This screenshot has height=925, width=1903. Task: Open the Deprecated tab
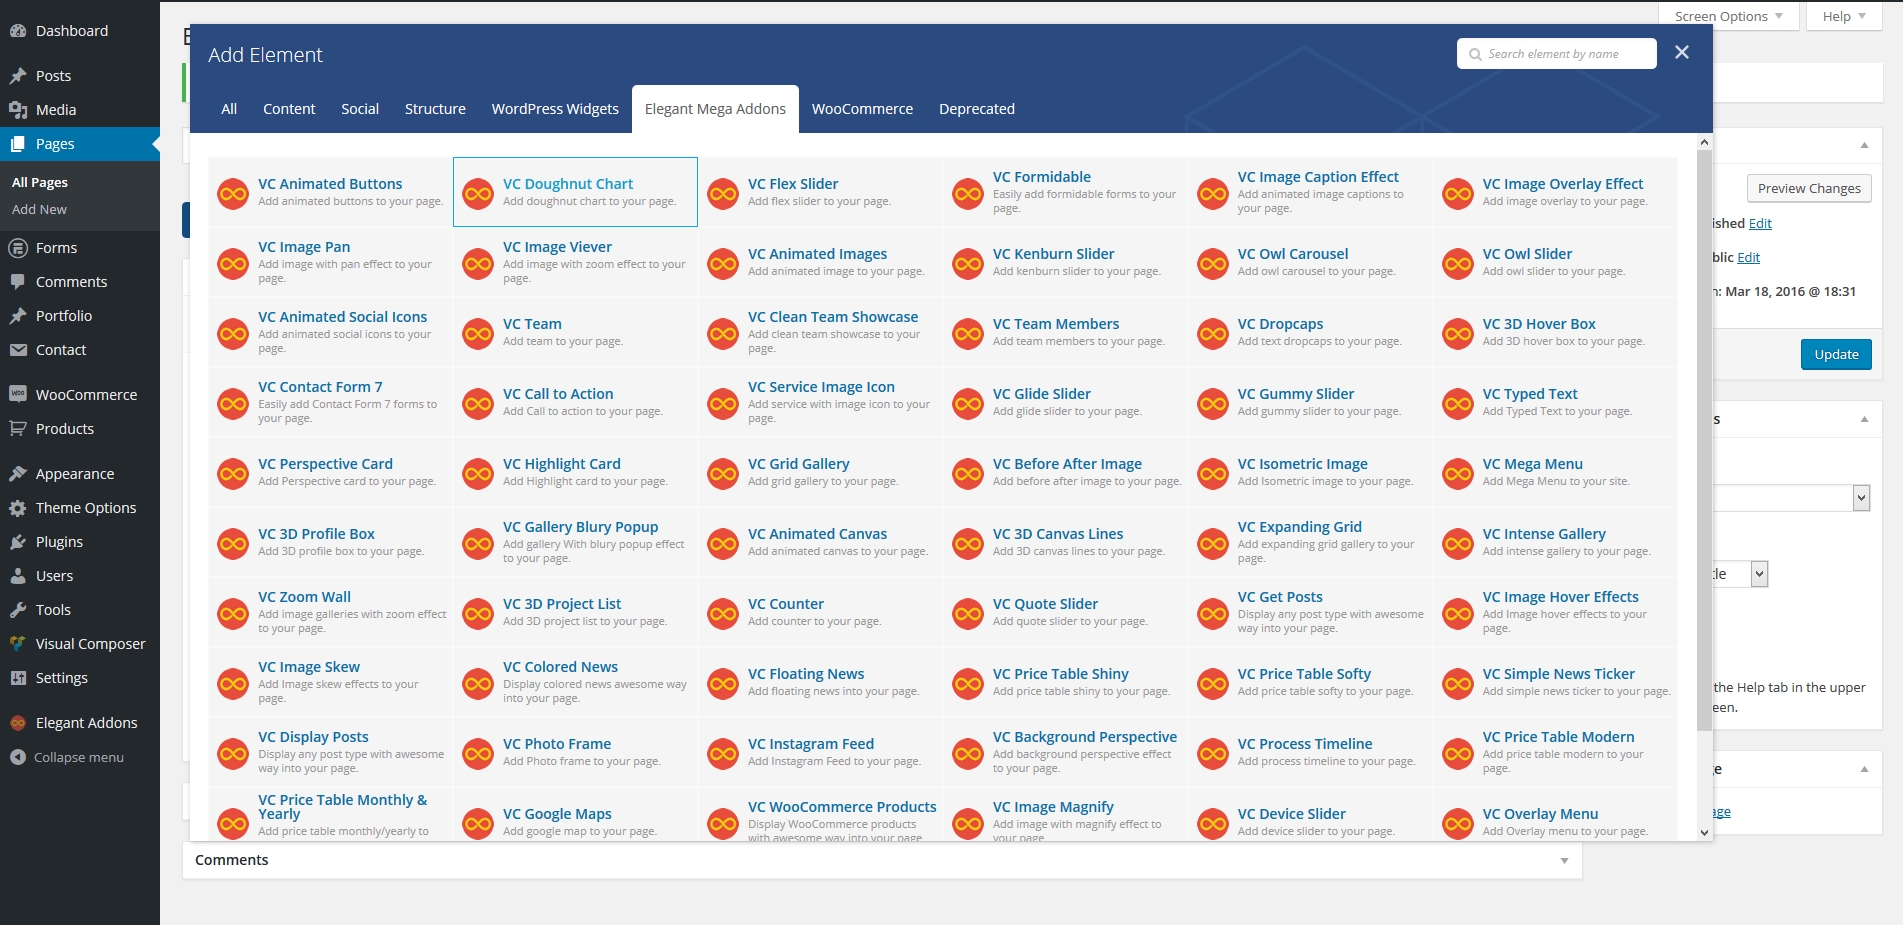[977, 109]
